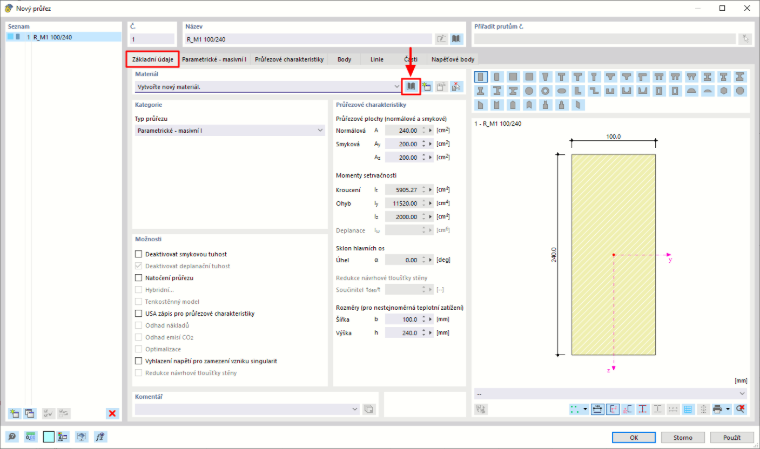Click the Hybridní checkbox
Screen dimensions: 760x449
tap(139, 290)
